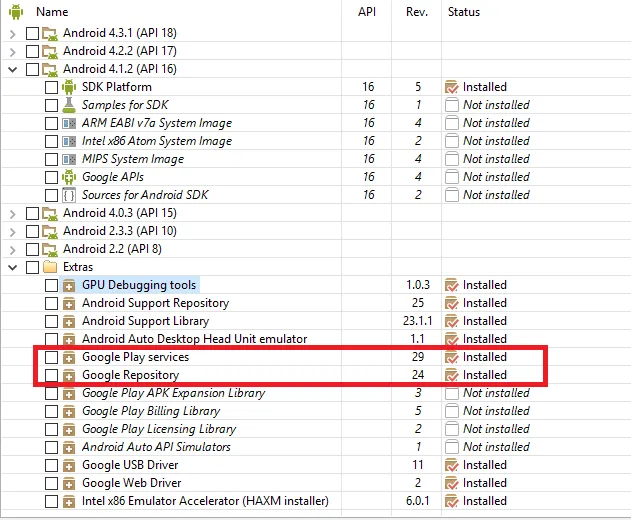Image resolution: width=631 pixels, height=520 pixels.
Task: Click the API column header
Action: [x=367, y=12]
